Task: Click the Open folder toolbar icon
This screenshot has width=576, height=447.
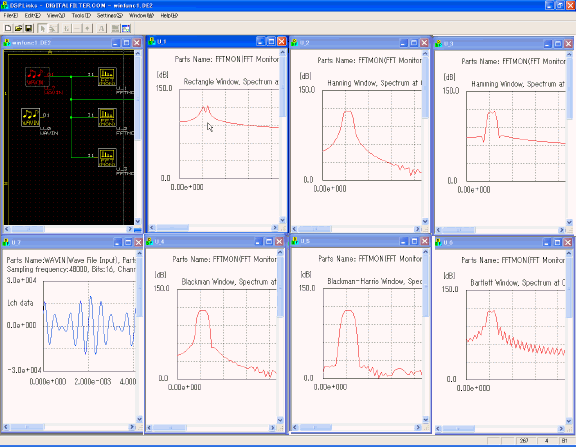Action: coord(18,28)
